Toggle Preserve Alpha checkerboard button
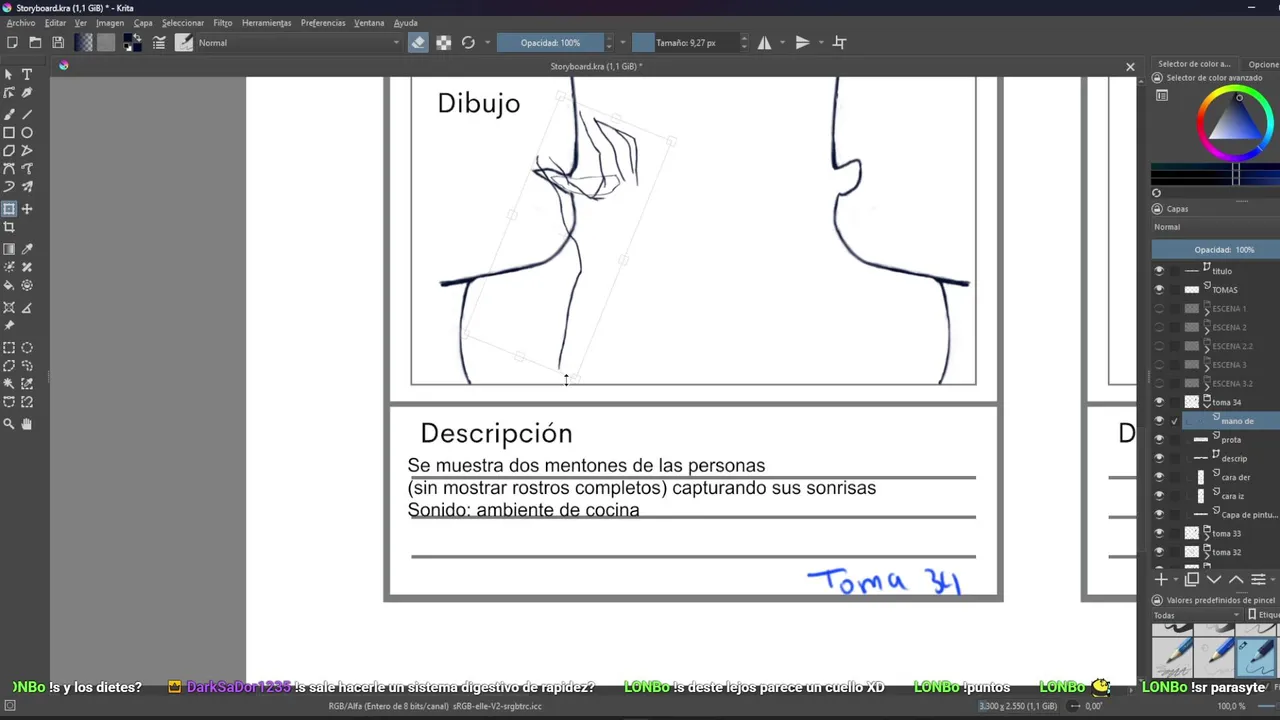The height and width of the screenshot is (720, 1280). [x=443, y=43]
